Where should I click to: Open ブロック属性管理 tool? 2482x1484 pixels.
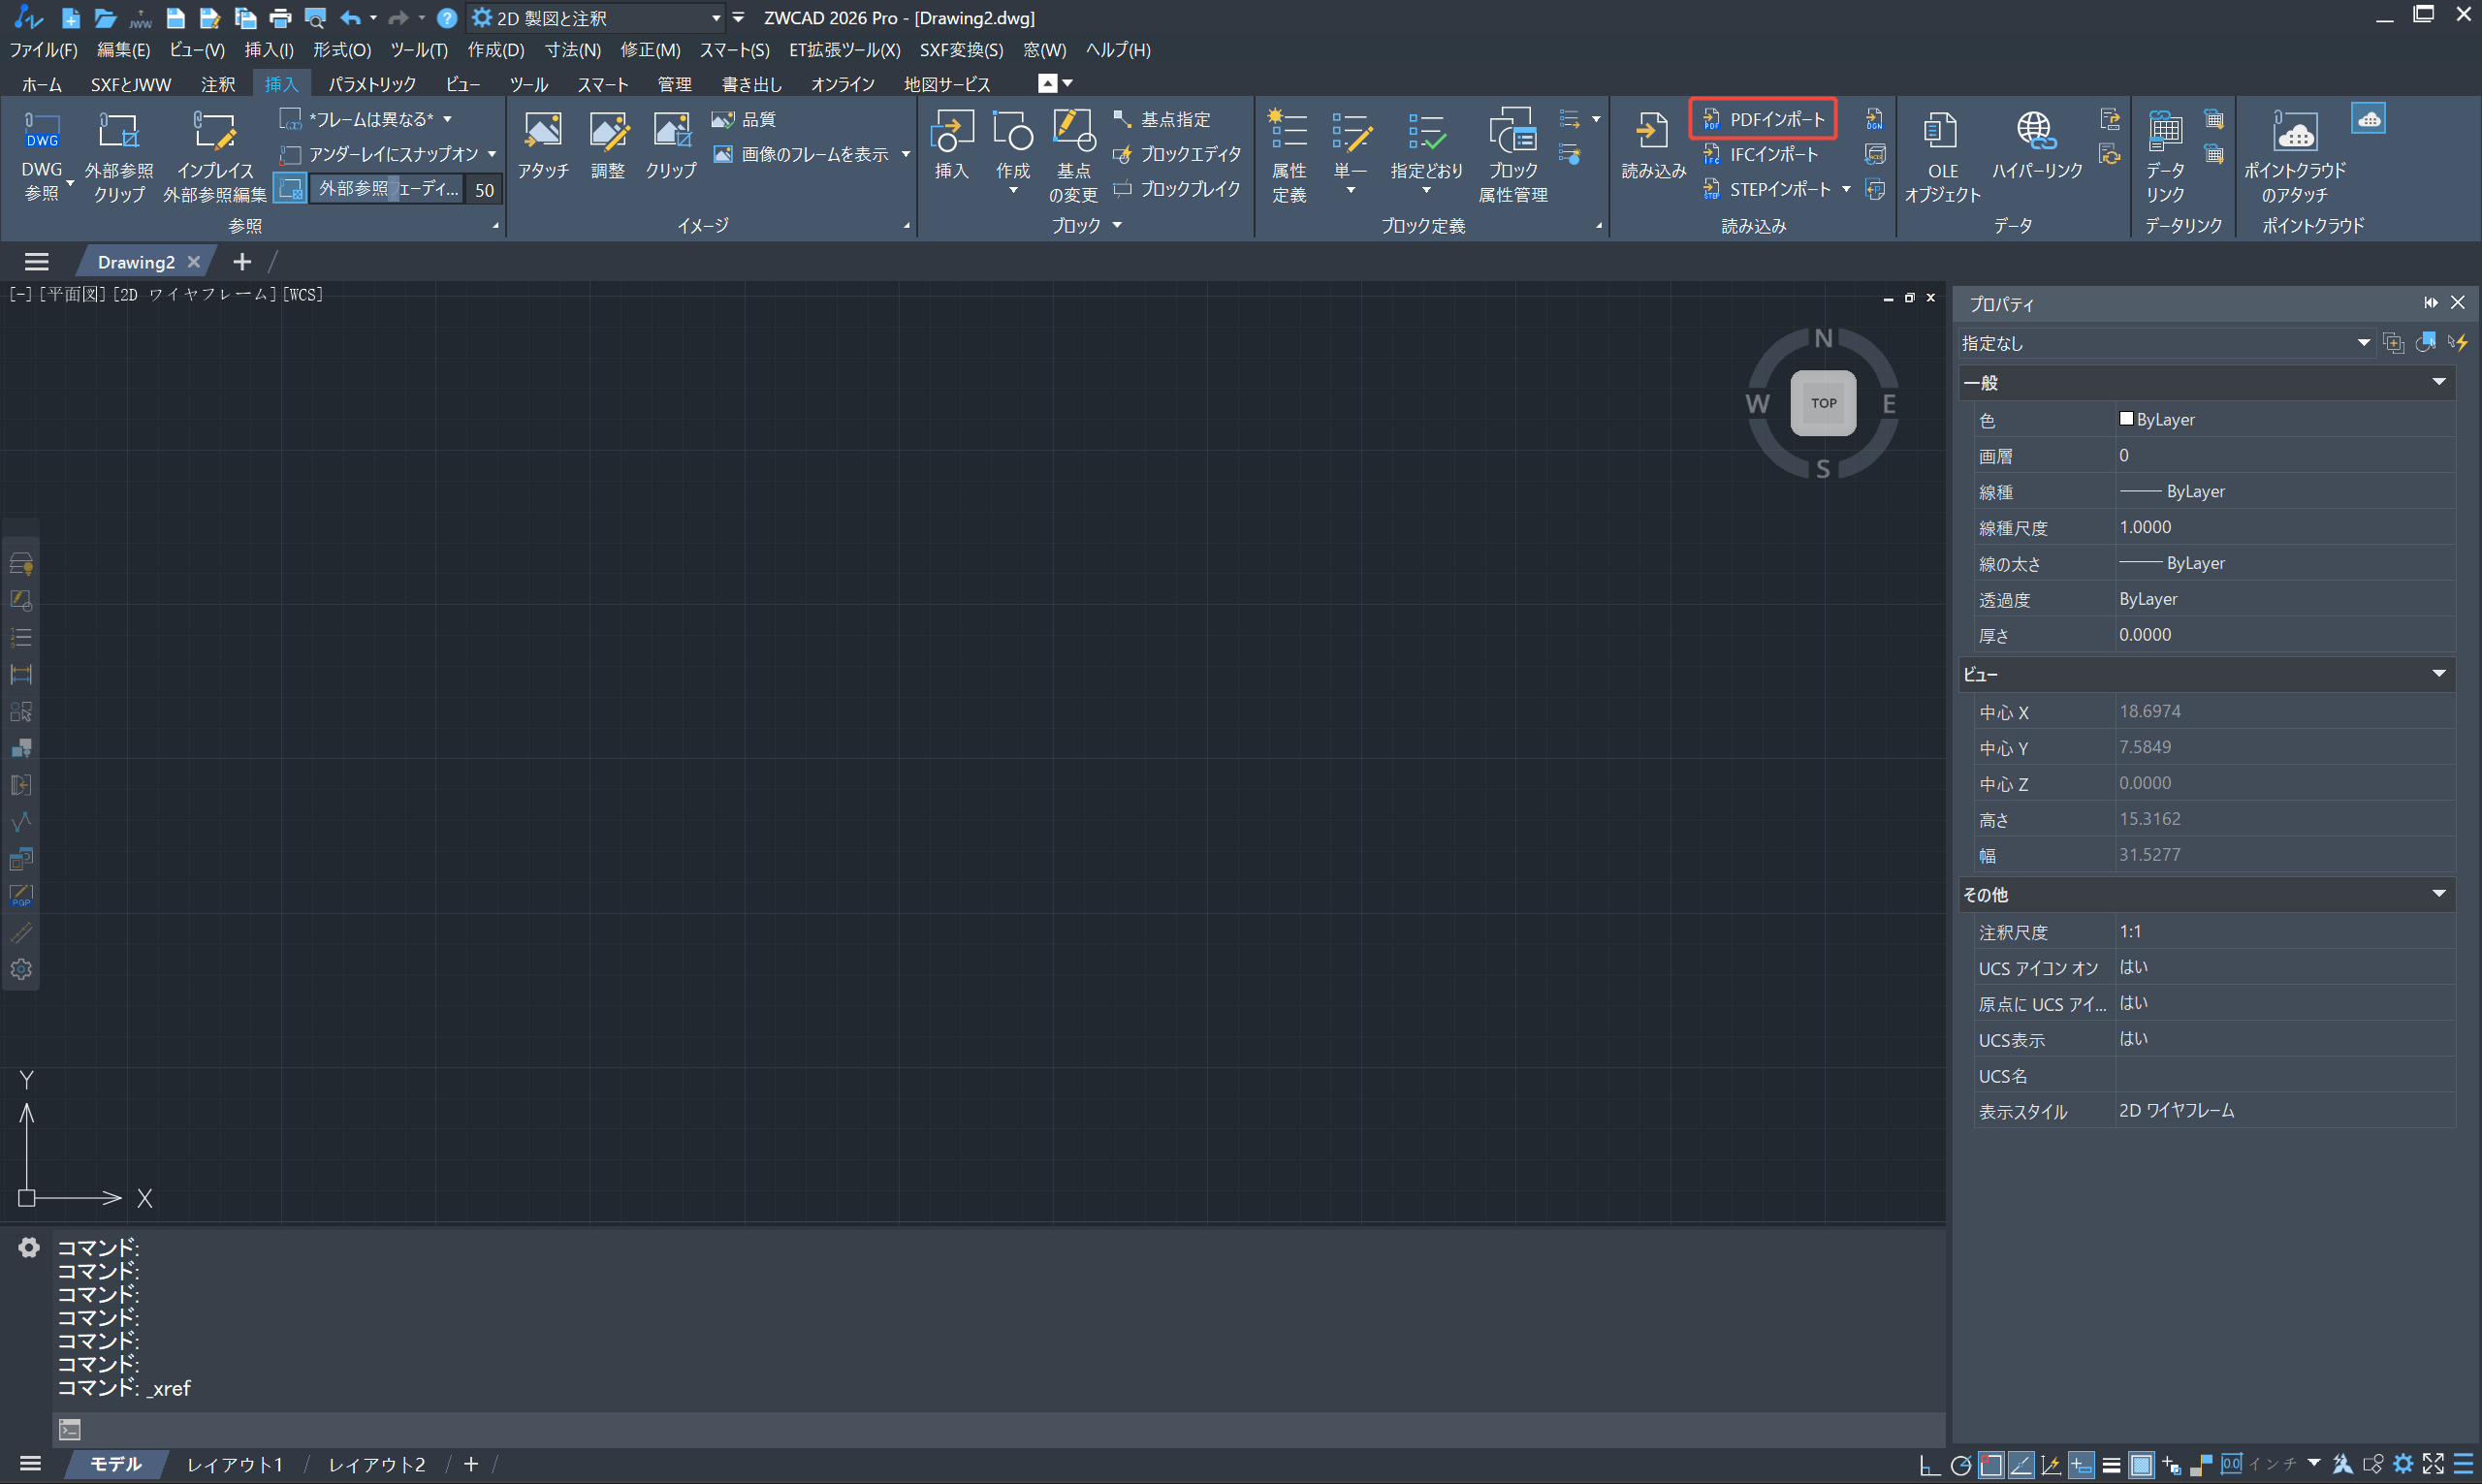pyautogui.click(x=1513, y=155)
